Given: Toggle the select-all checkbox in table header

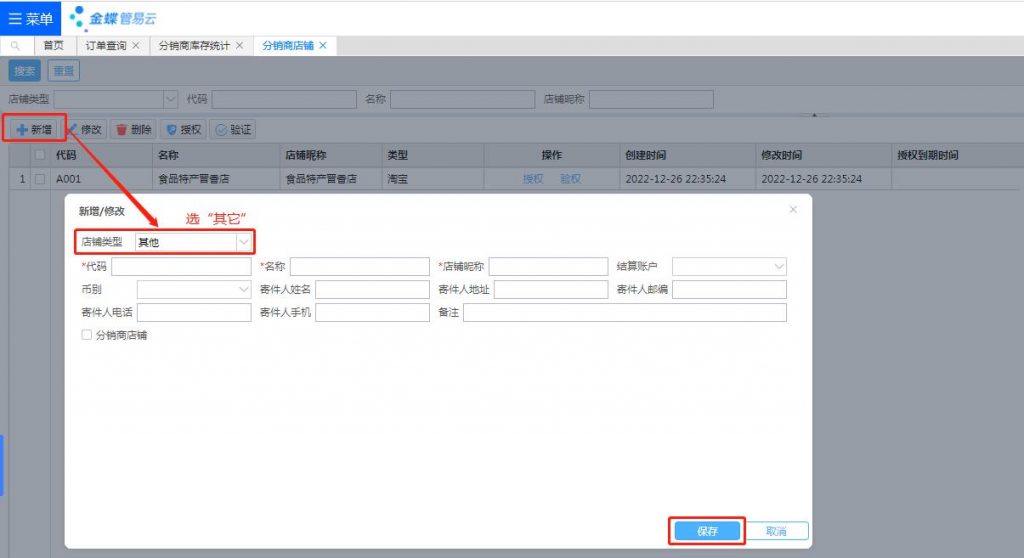Looking at the screenshot, I should (40, 155).
